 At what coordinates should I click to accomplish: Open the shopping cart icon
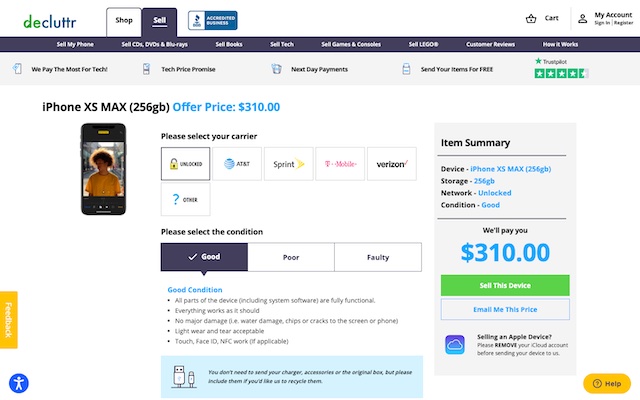tap(531, 18)
